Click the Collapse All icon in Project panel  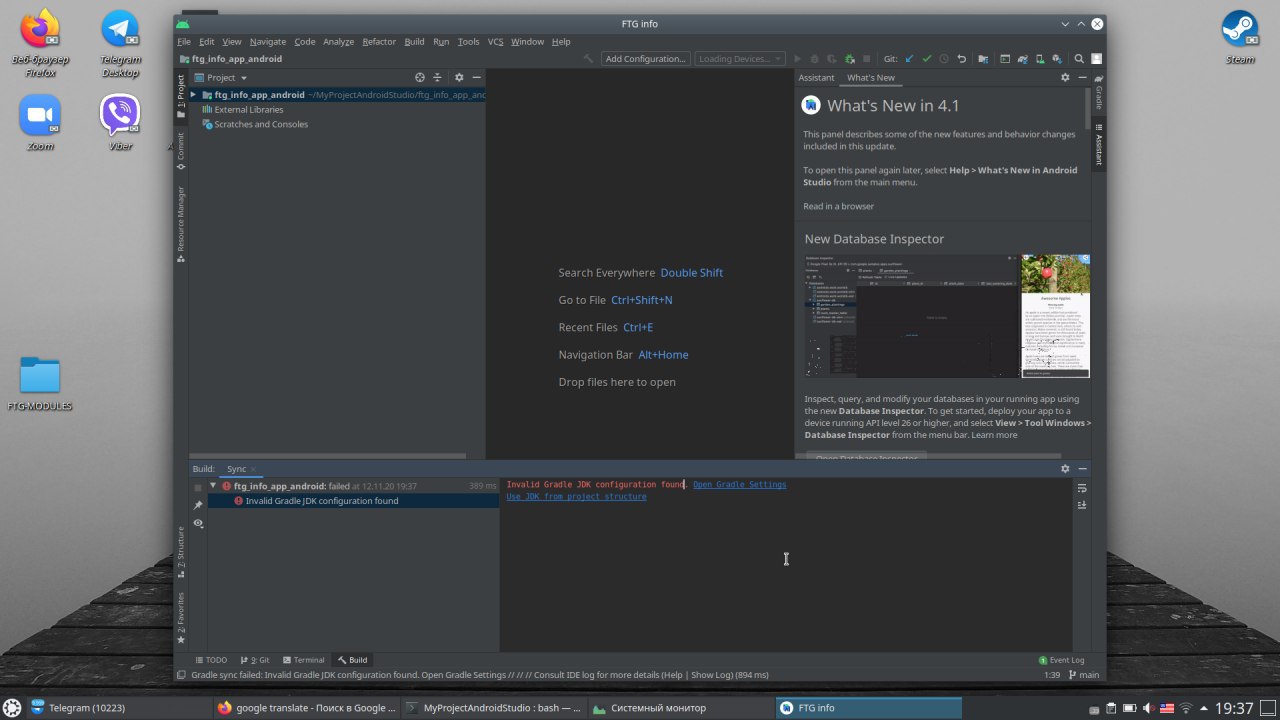pyautogui.click(x=437, y=77)
